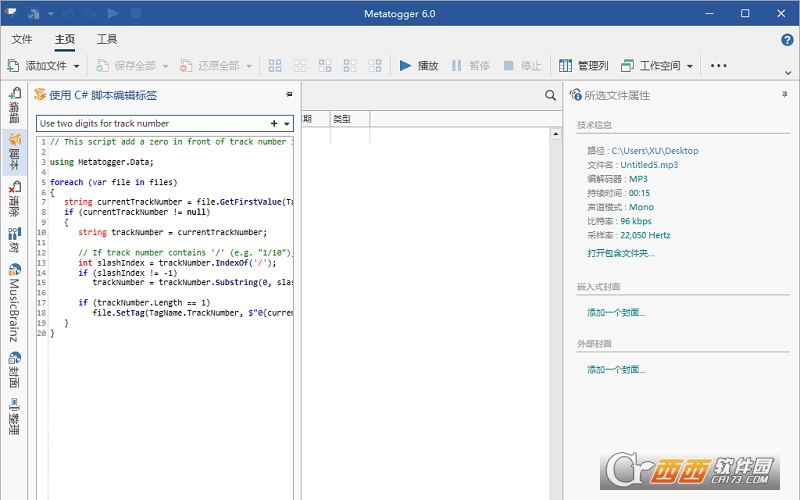
Task: Toggle the pin on the 所选文件属性 panel
Action: tap(784, 94)
